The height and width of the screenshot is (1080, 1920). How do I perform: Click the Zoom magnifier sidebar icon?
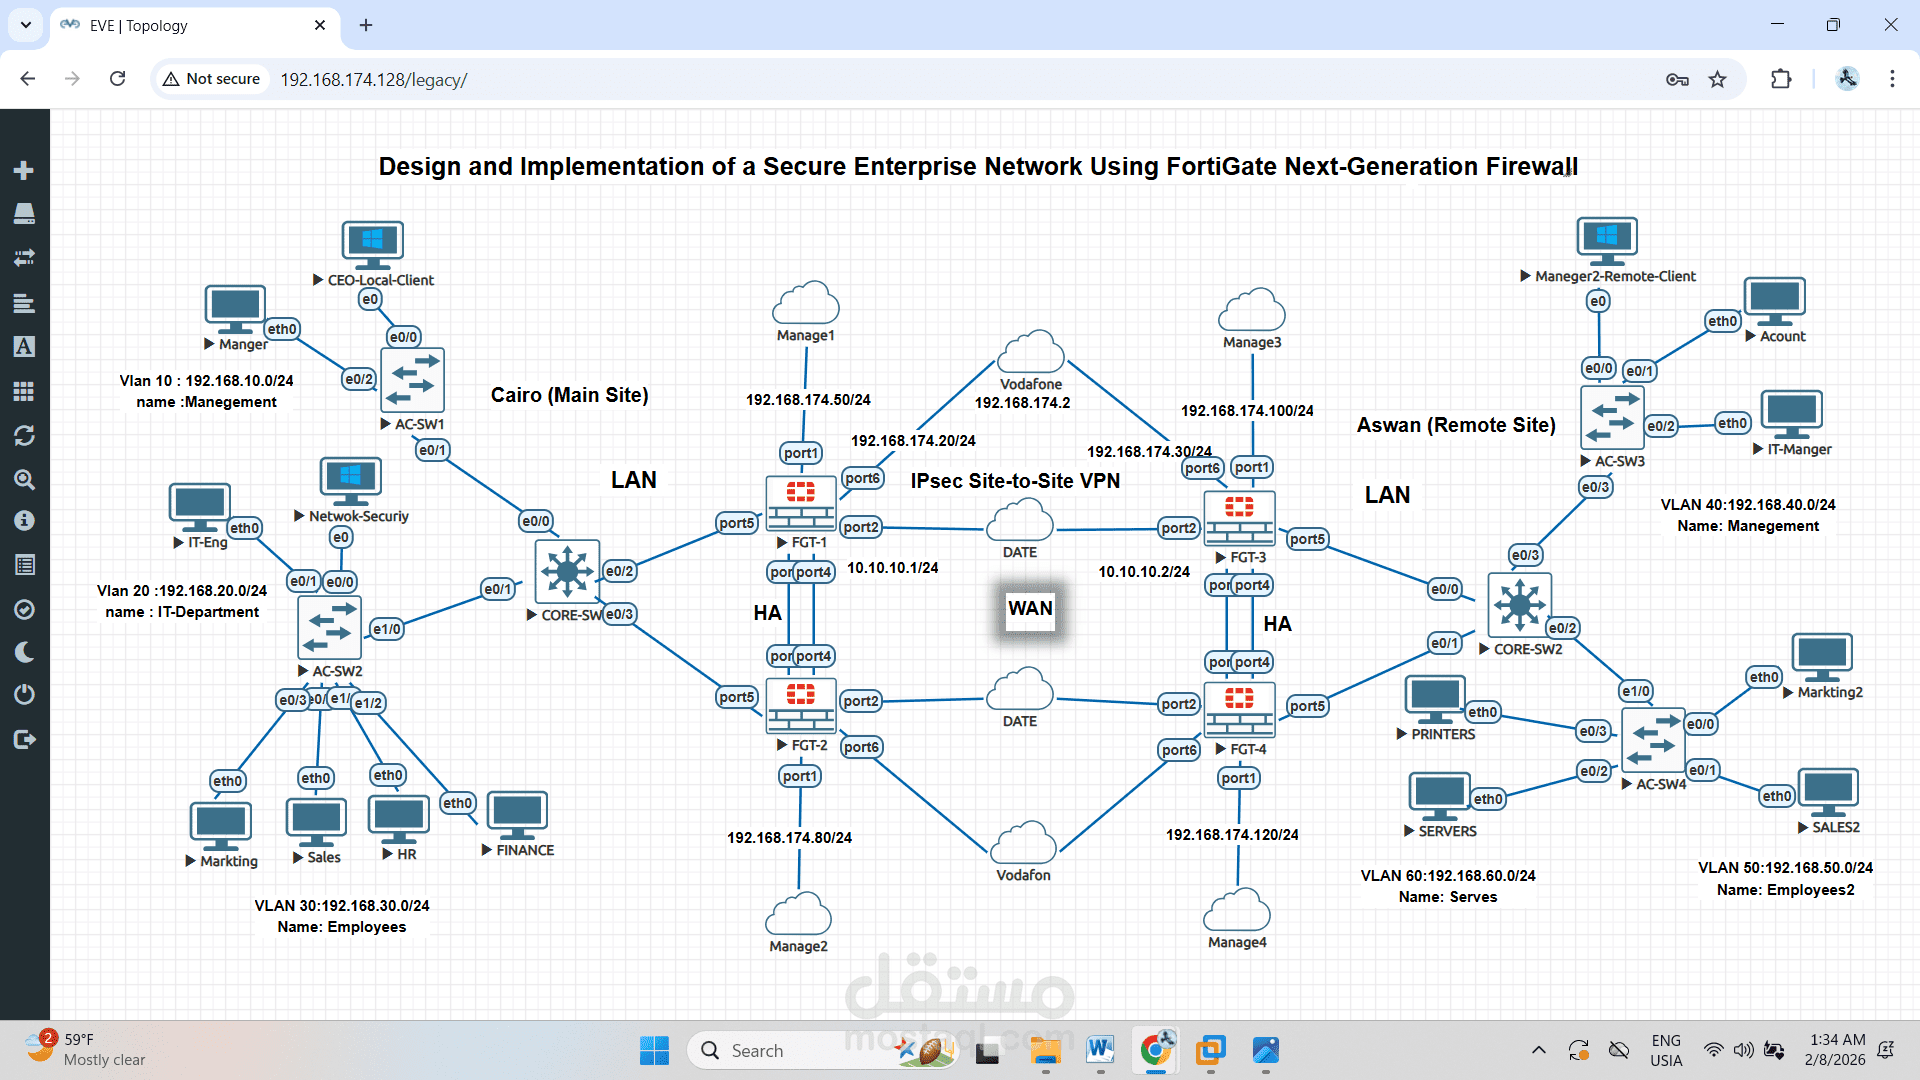(24, 480)
